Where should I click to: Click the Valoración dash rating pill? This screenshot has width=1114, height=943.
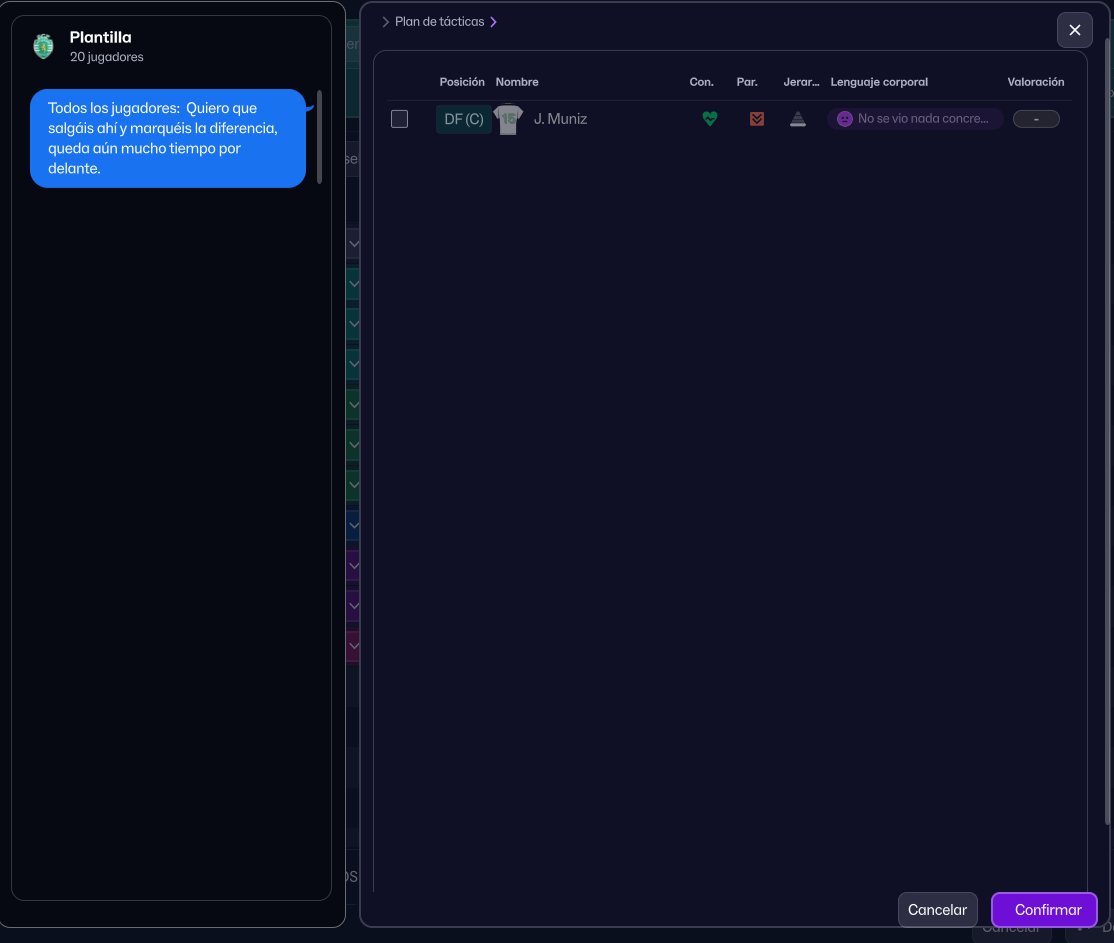tap(1036, 119)
